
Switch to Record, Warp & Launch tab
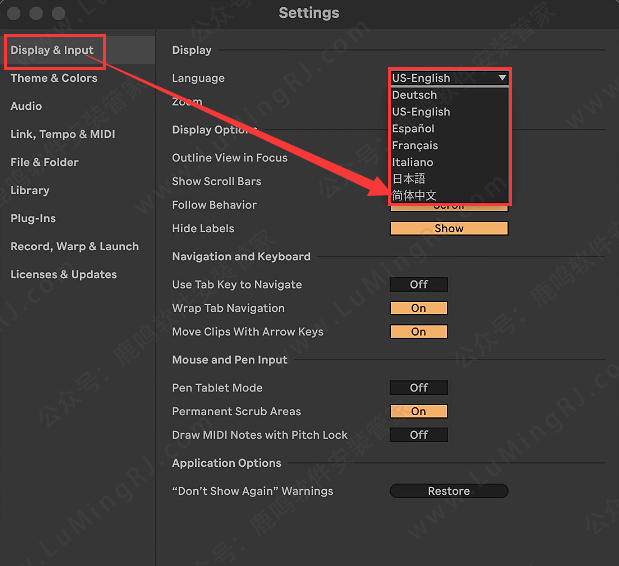click(x=74, y=246)
